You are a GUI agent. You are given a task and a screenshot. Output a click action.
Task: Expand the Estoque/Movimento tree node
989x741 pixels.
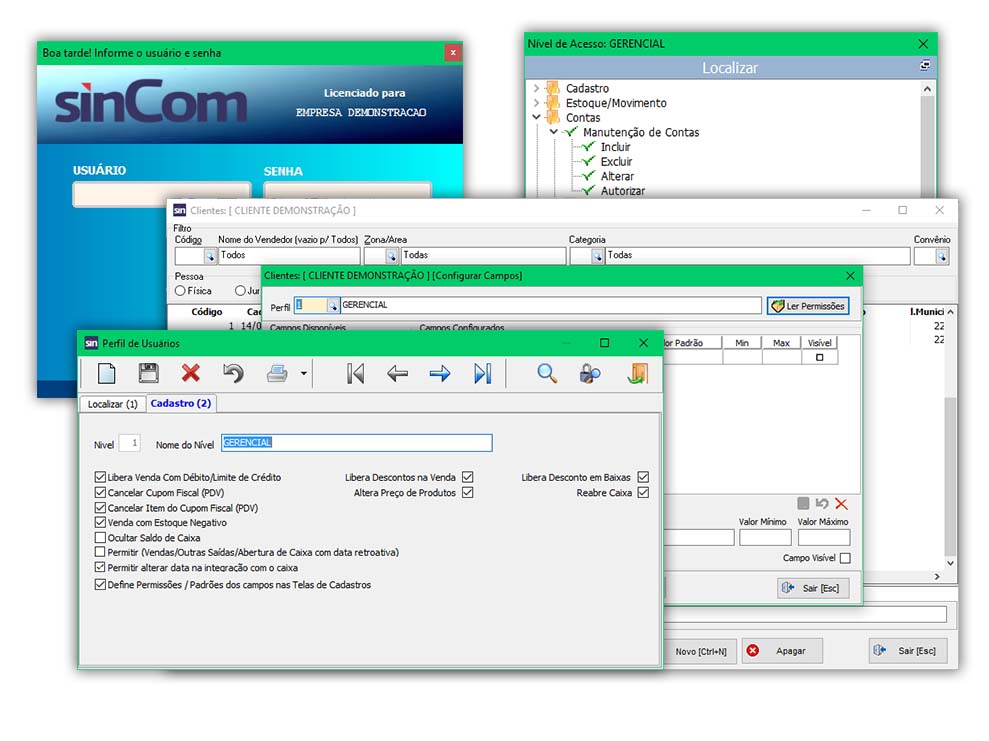(536, 103)
